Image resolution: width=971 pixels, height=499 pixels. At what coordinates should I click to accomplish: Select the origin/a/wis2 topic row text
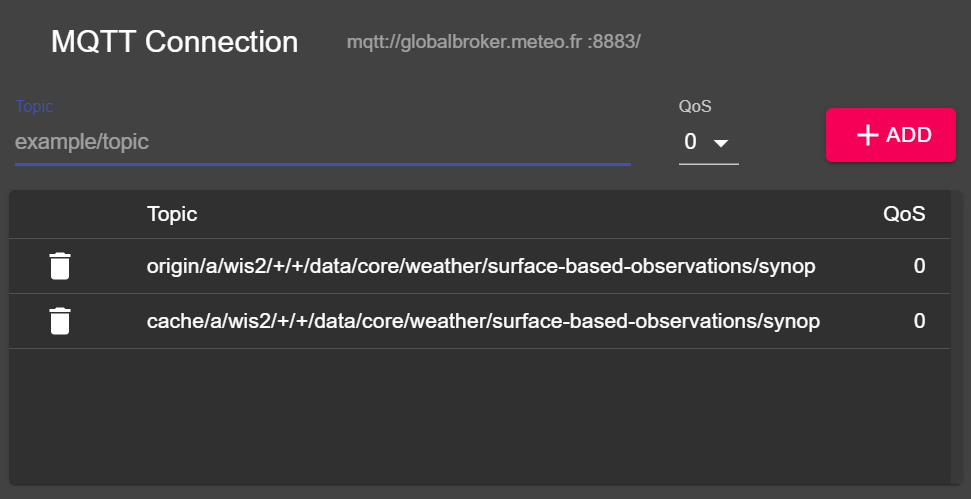(x=481, y=266)
